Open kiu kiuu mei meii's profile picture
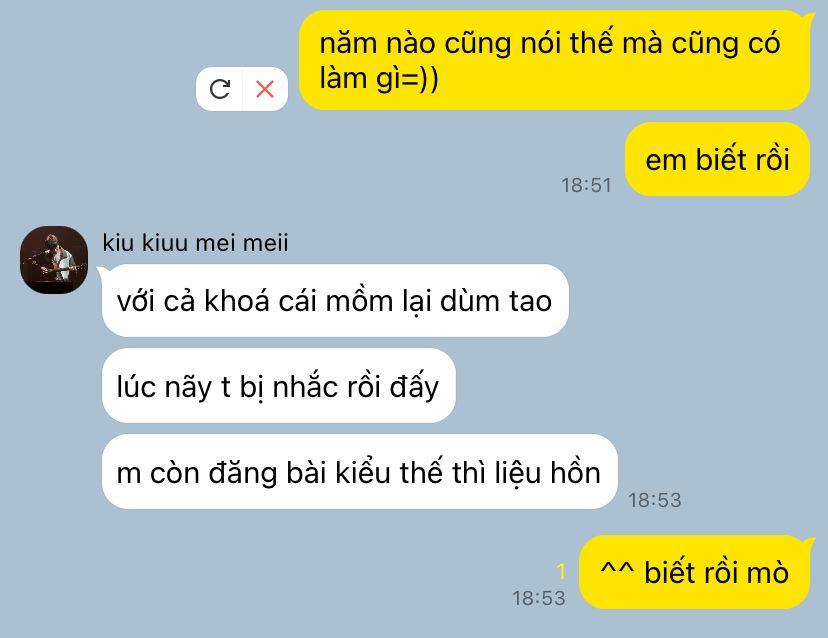The image size is (828, 638). (54, 260)
